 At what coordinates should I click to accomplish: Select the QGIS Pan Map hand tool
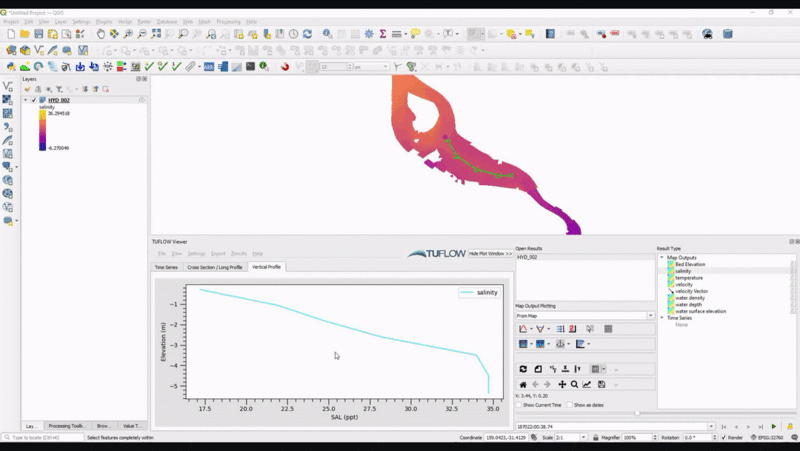click(100, 34)
